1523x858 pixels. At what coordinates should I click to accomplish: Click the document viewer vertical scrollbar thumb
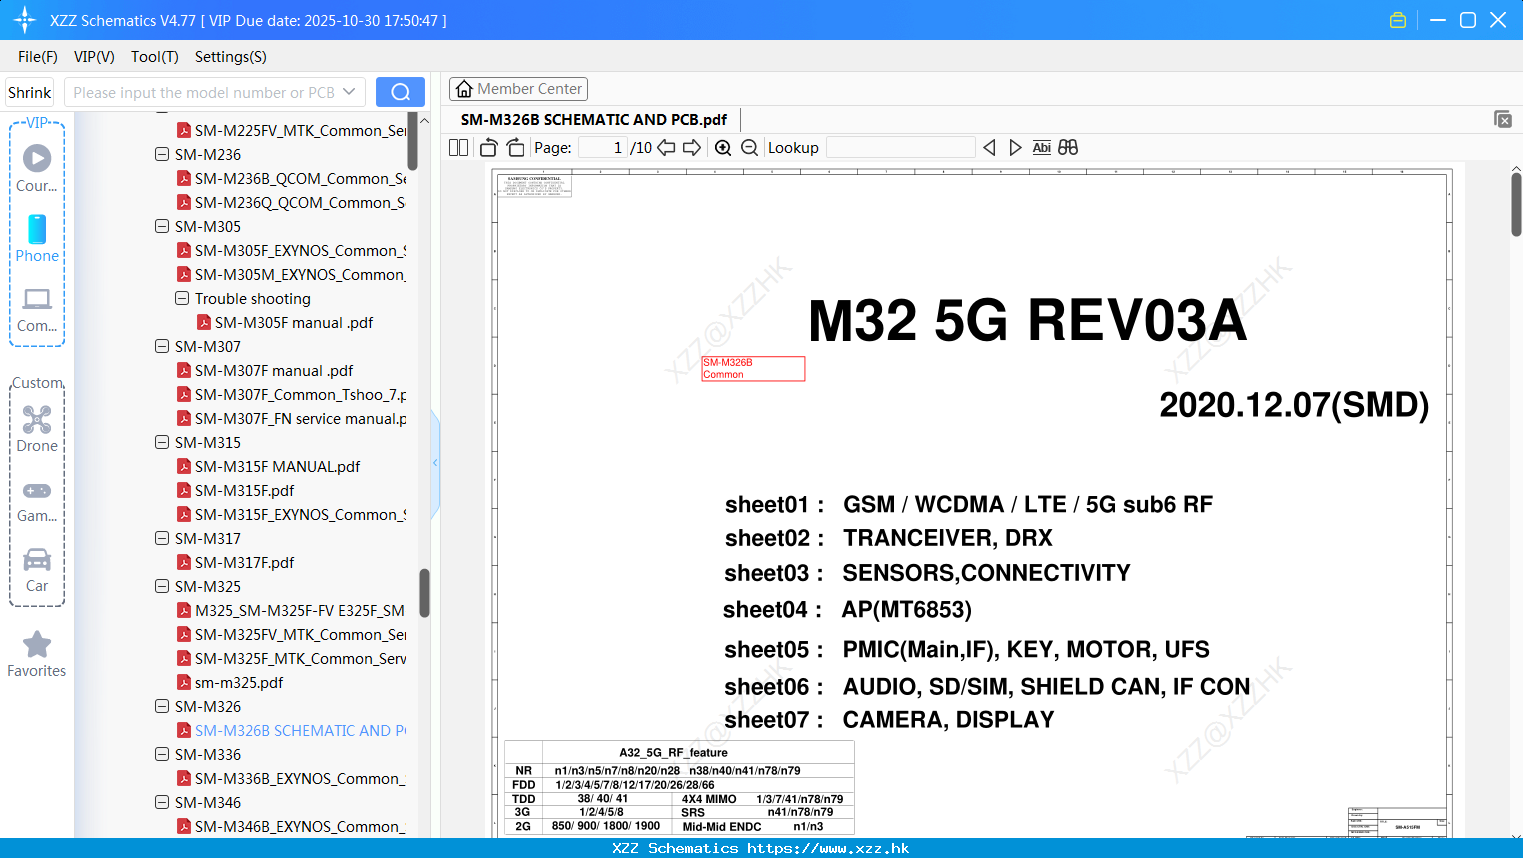tap(1516, 204)
